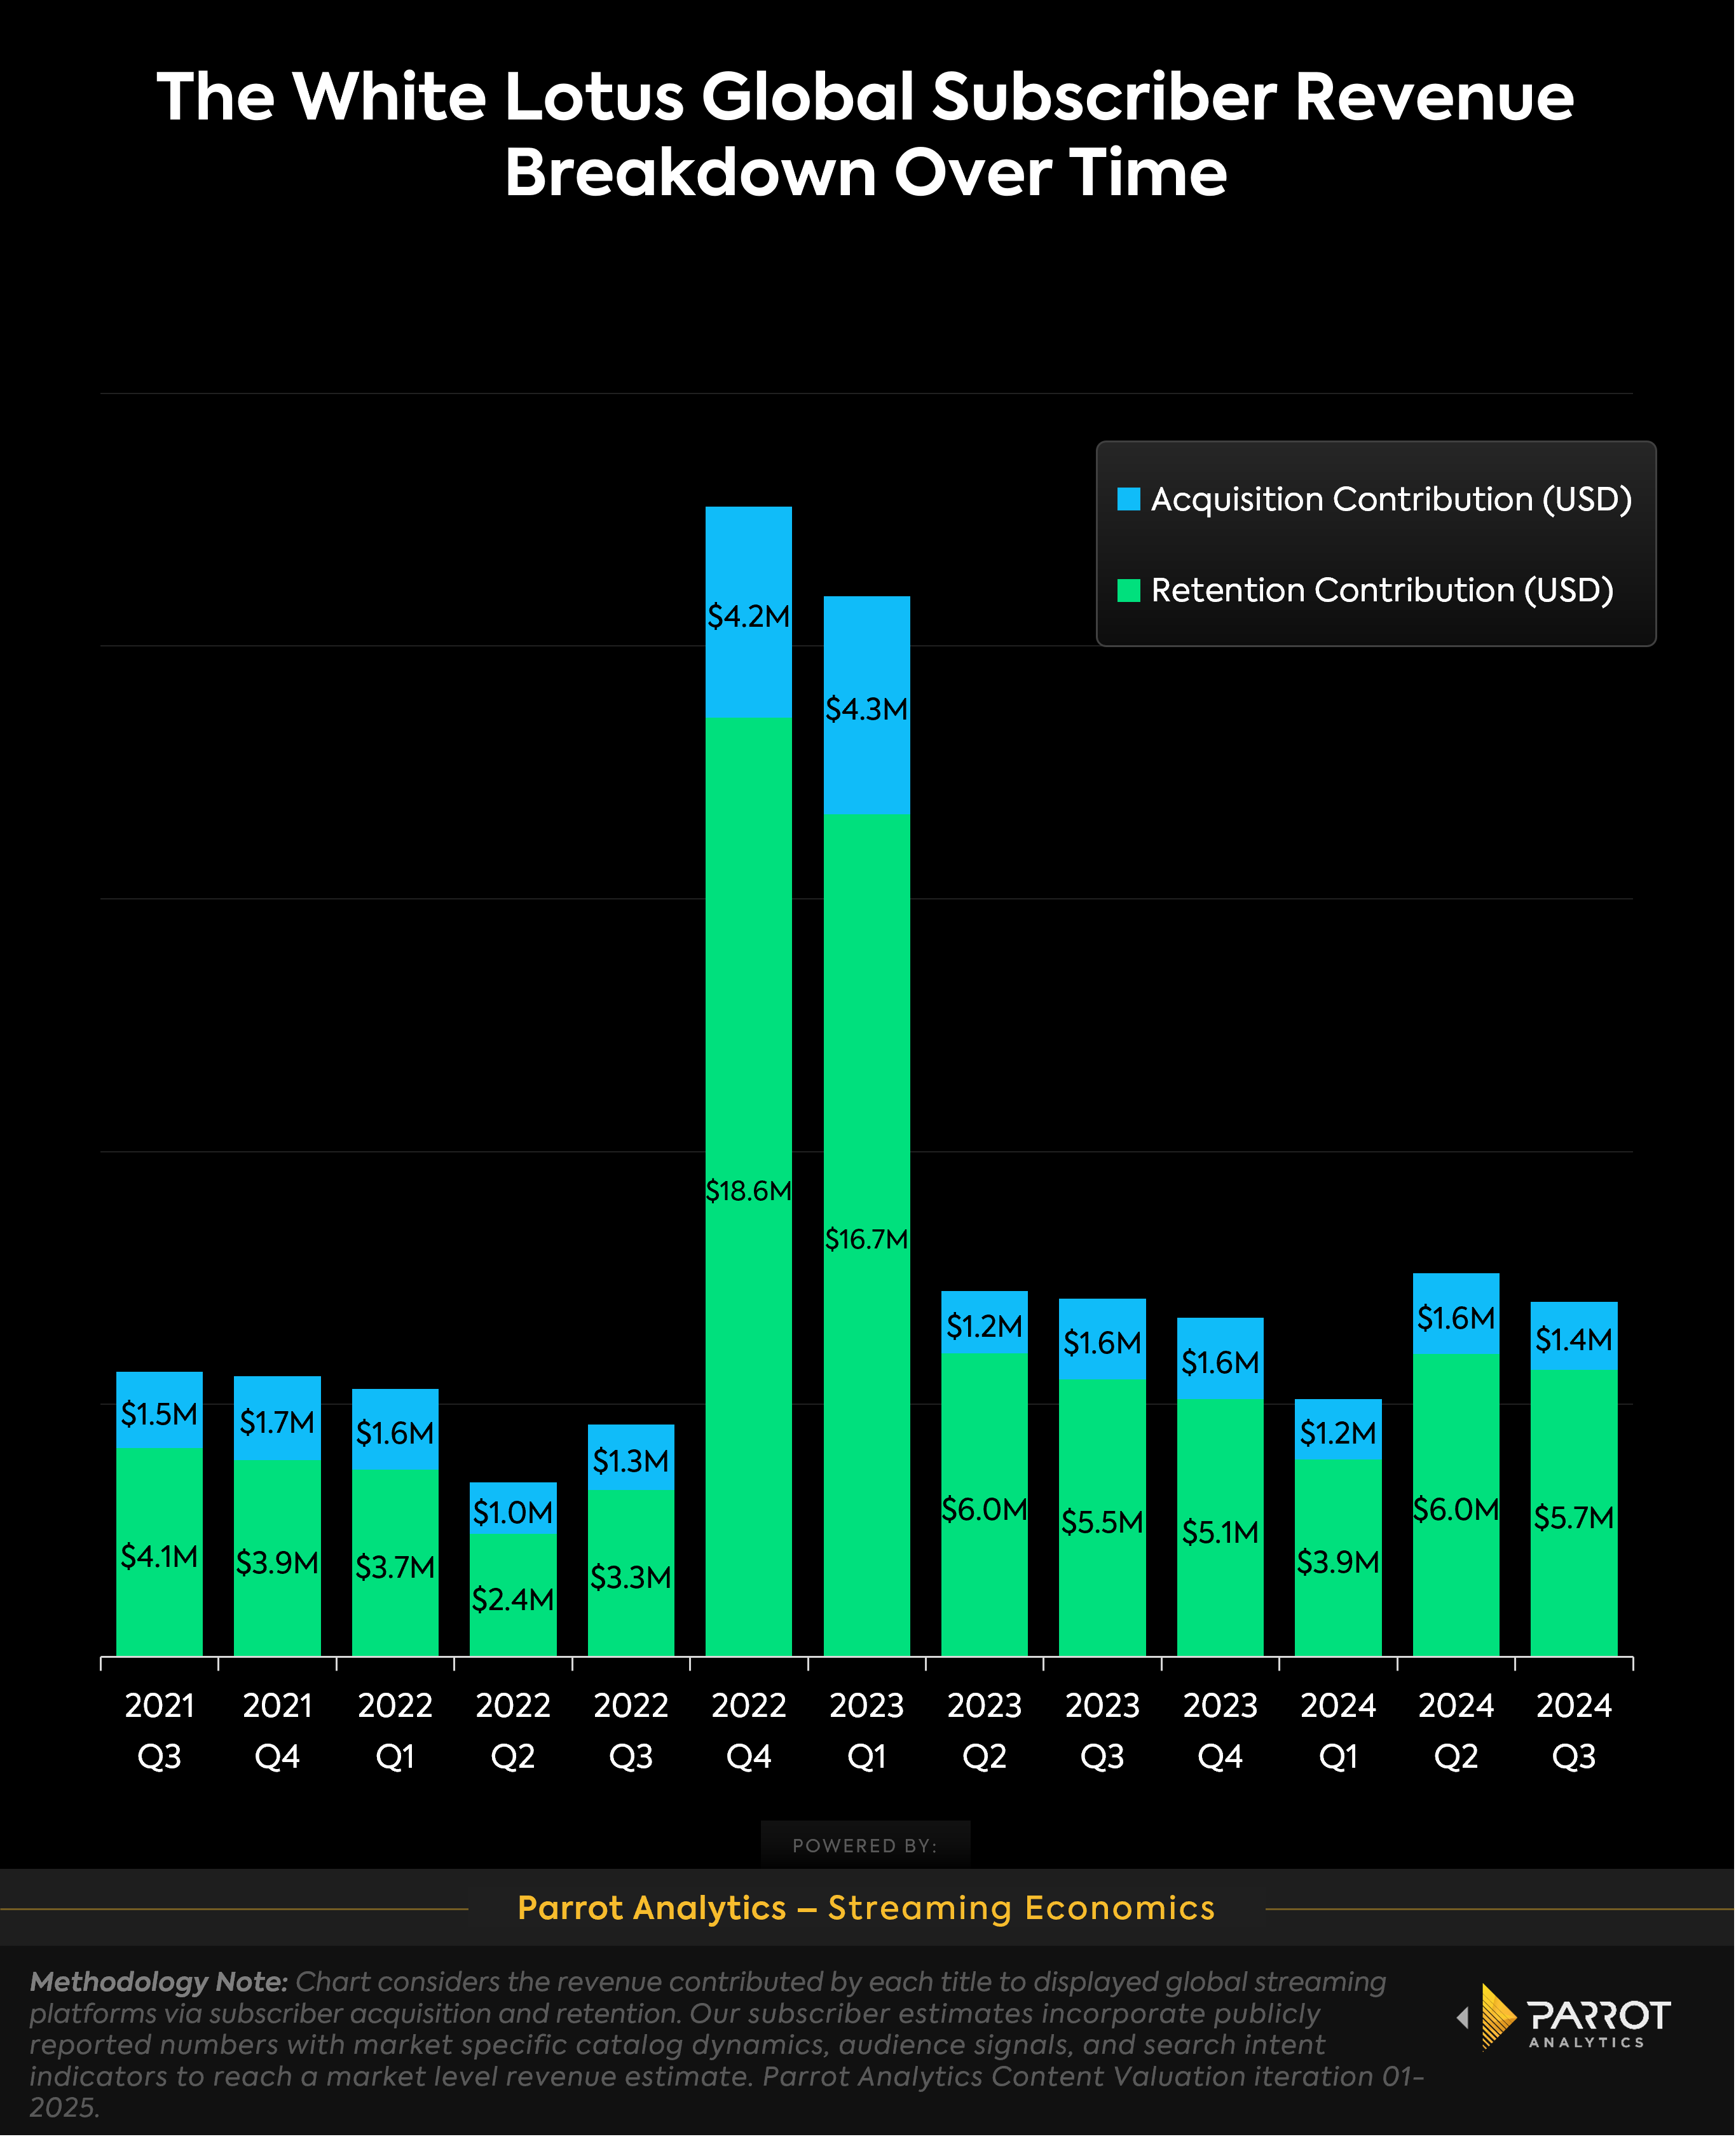Click the $5.1M retention label for 2023 Q4

pos(1220,1532)
